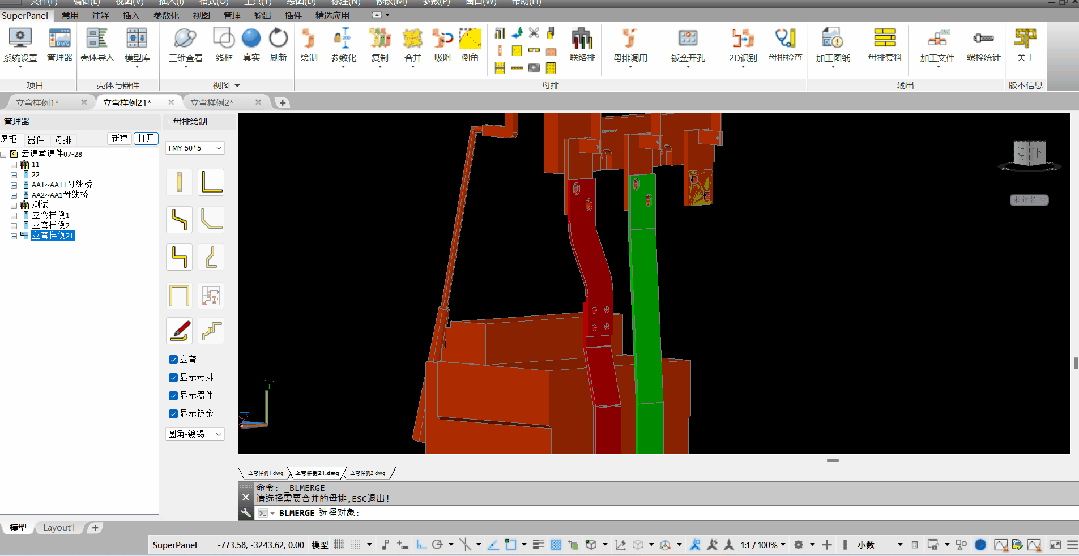Screen dimensions: 1079x556
Task: Click the copy busbar icon
Action: point(379,38)
